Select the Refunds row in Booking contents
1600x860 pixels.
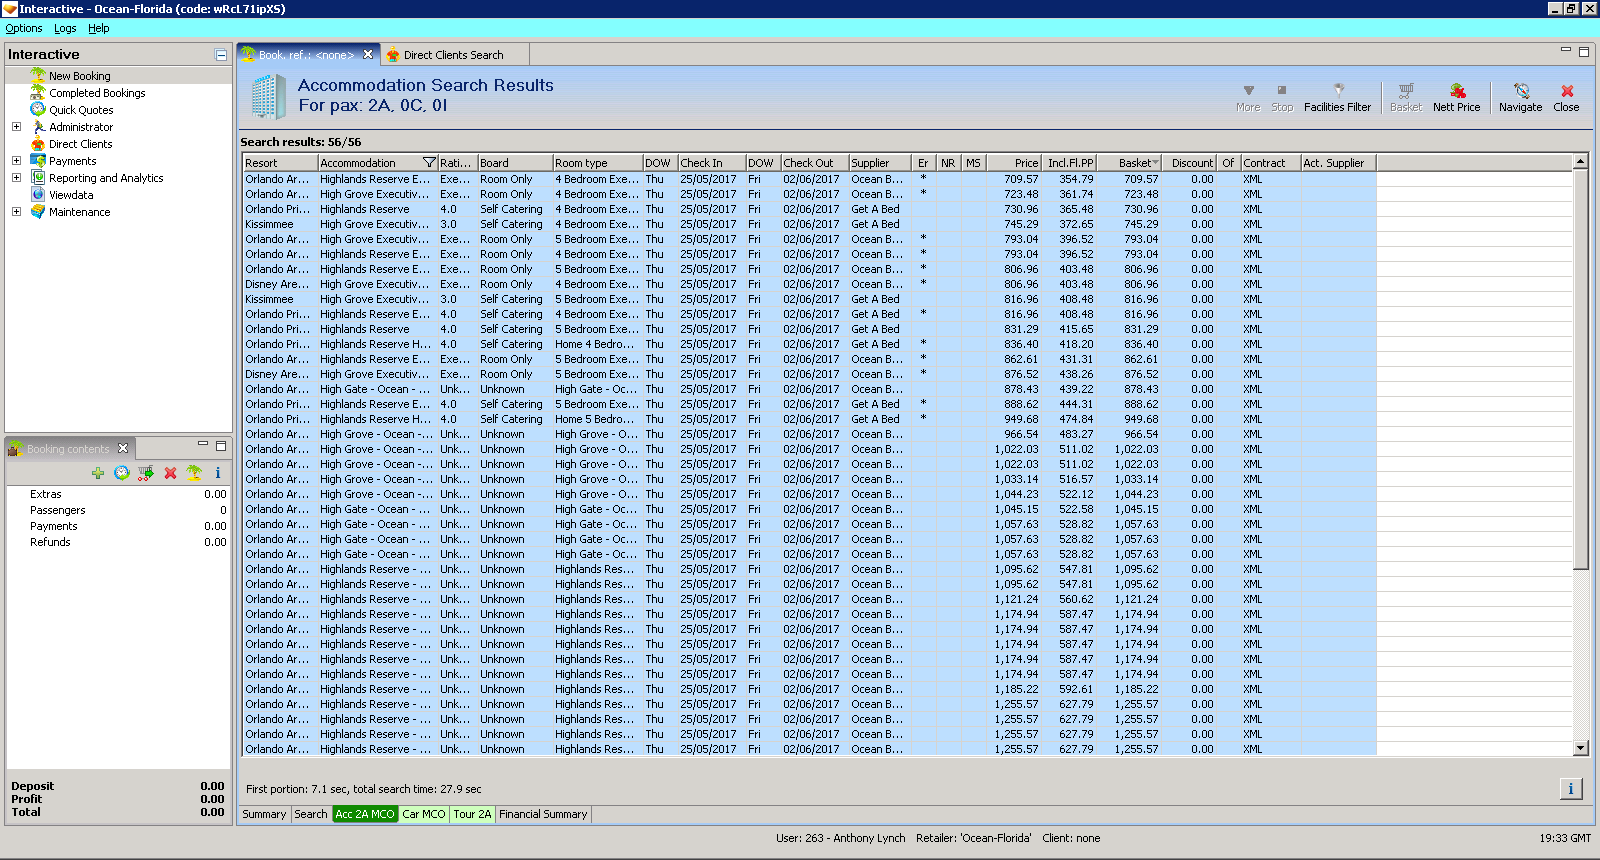coord(118,542)
